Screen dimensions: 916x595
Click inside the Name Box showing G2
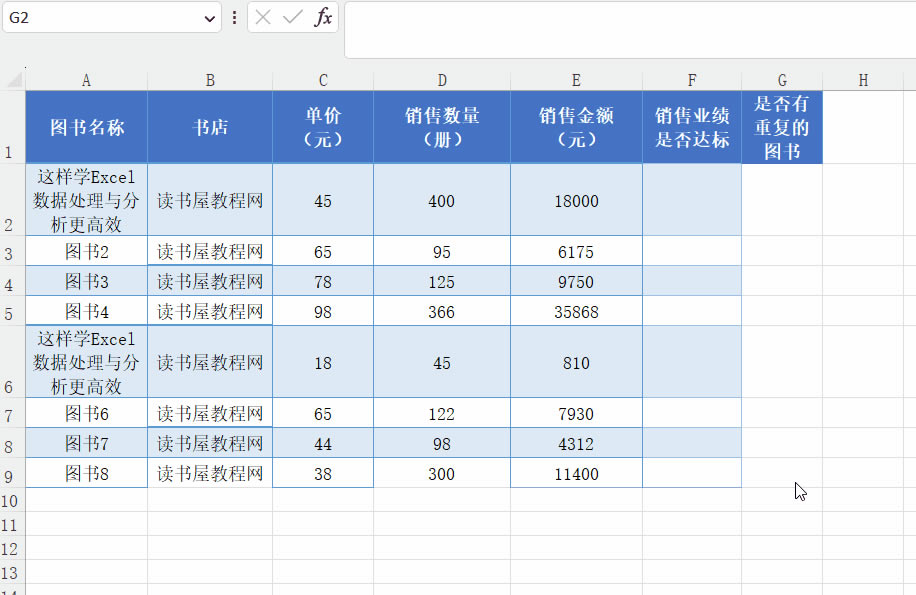pyautogui.click(x=100, y=17)
